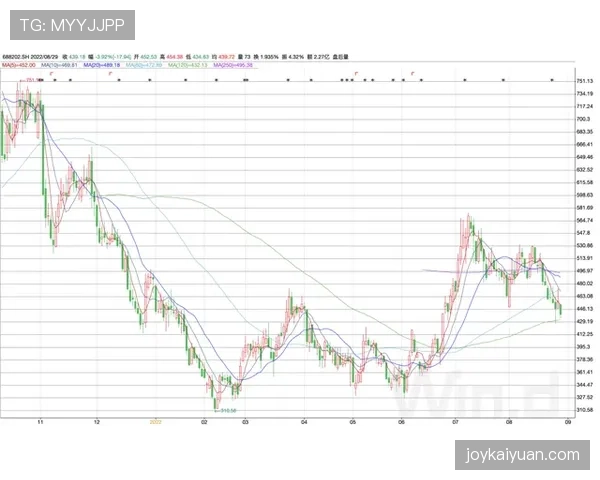The width and height of the screenshot is (600, 480).
Task: Click price axis label 615.58
Action: [x=584, y=182]
